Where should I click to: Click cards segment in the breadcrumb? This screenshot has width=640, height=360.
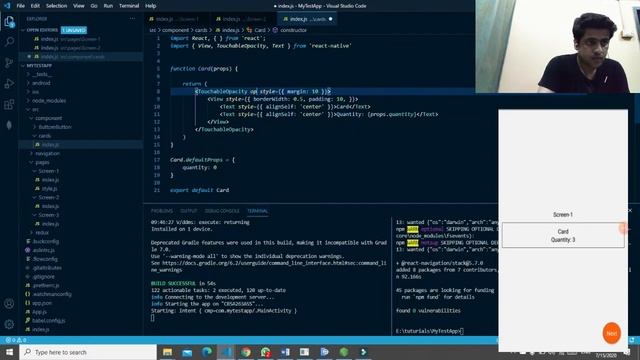pos(201,30)
